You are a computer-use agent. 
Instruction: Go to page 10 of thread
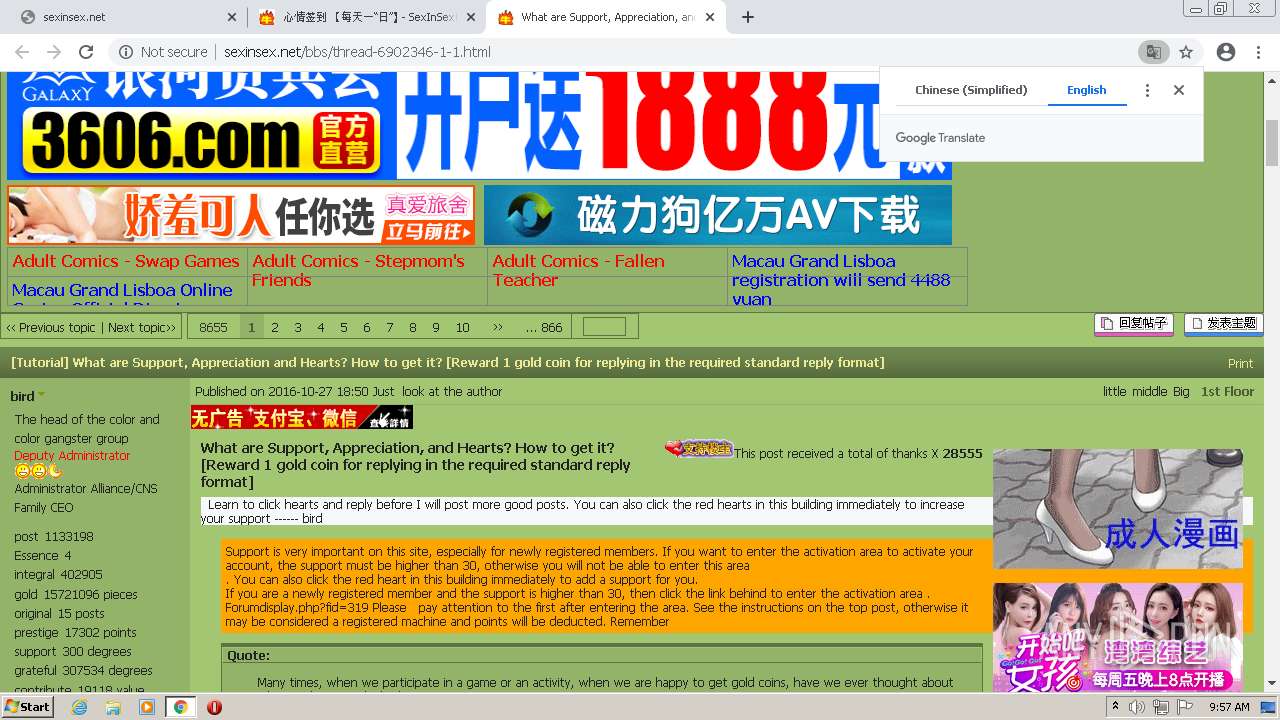click(462, 327)
